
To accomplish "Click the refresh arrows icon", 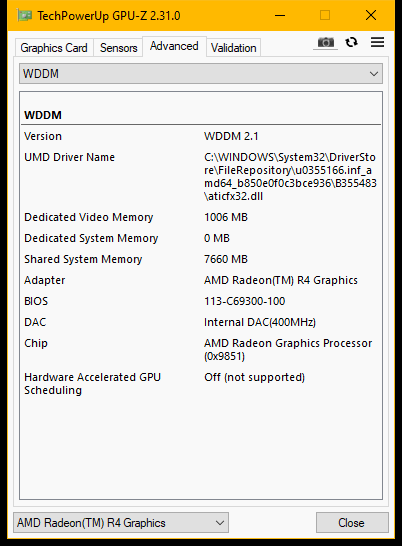I will coord(351,42).
